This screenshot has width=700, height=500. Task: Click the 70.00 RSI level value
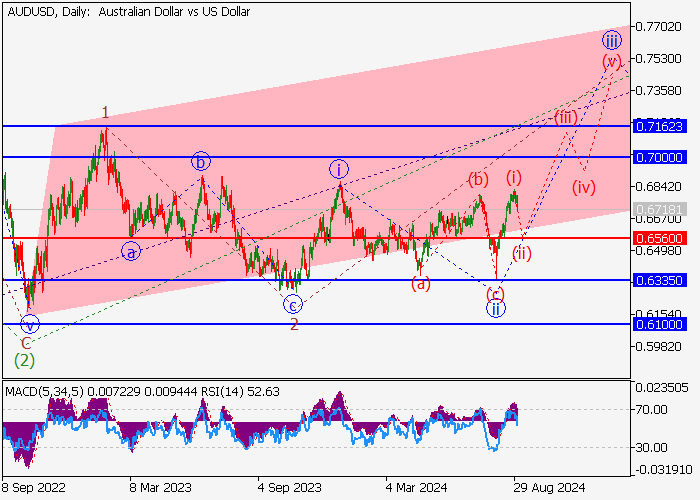pyautogui.click(x=652, y=409)
